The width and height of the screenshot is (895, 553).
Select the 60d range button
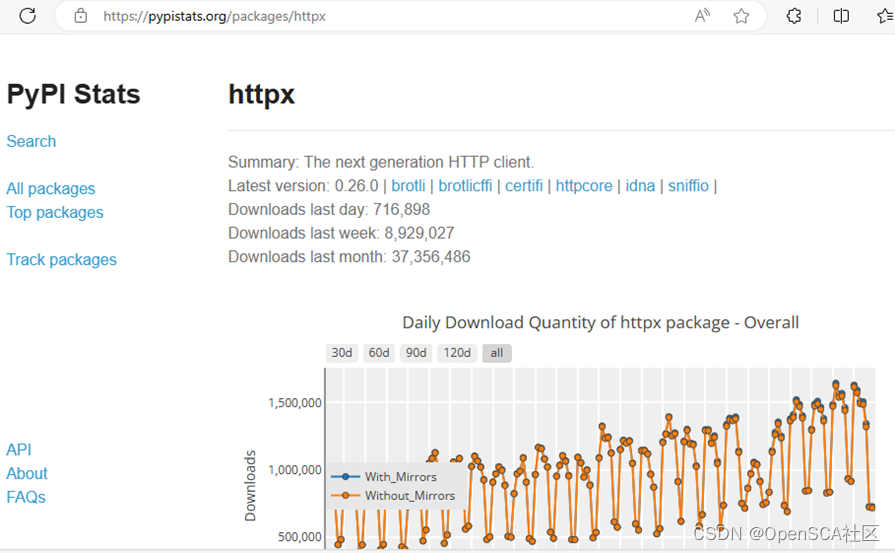click(x=379, y=353)
